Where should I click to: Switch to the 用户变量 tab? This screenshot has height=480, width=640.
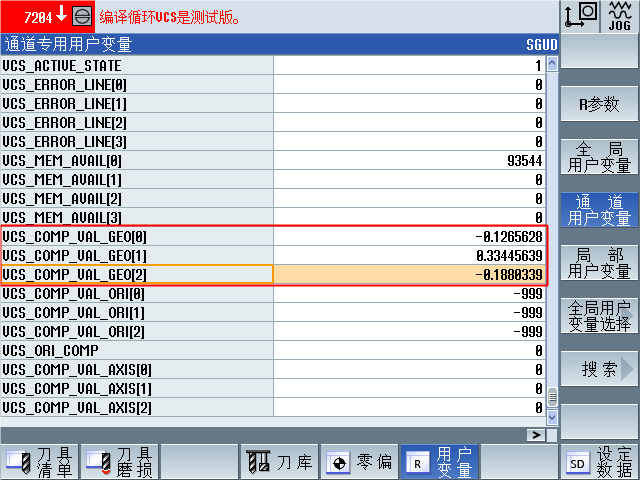[x=440, y=462]
